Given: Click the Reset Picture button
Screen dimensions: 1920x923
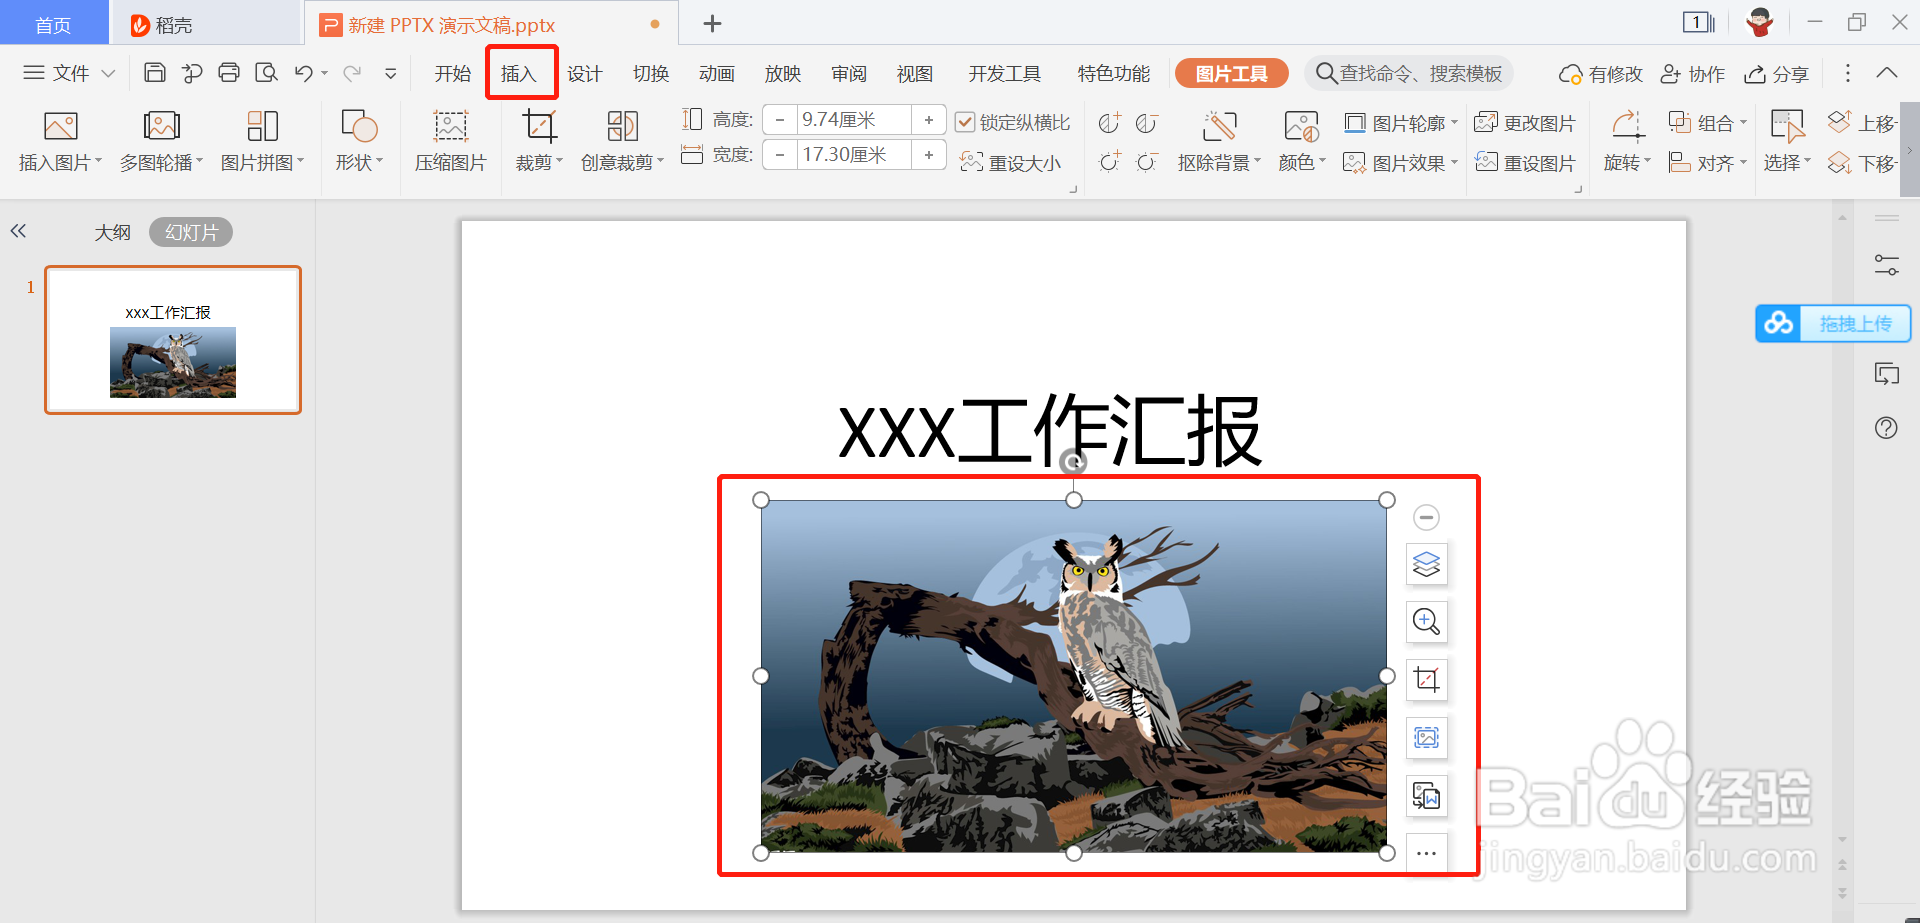Looking at the screenshot, I should point(1525,163).
